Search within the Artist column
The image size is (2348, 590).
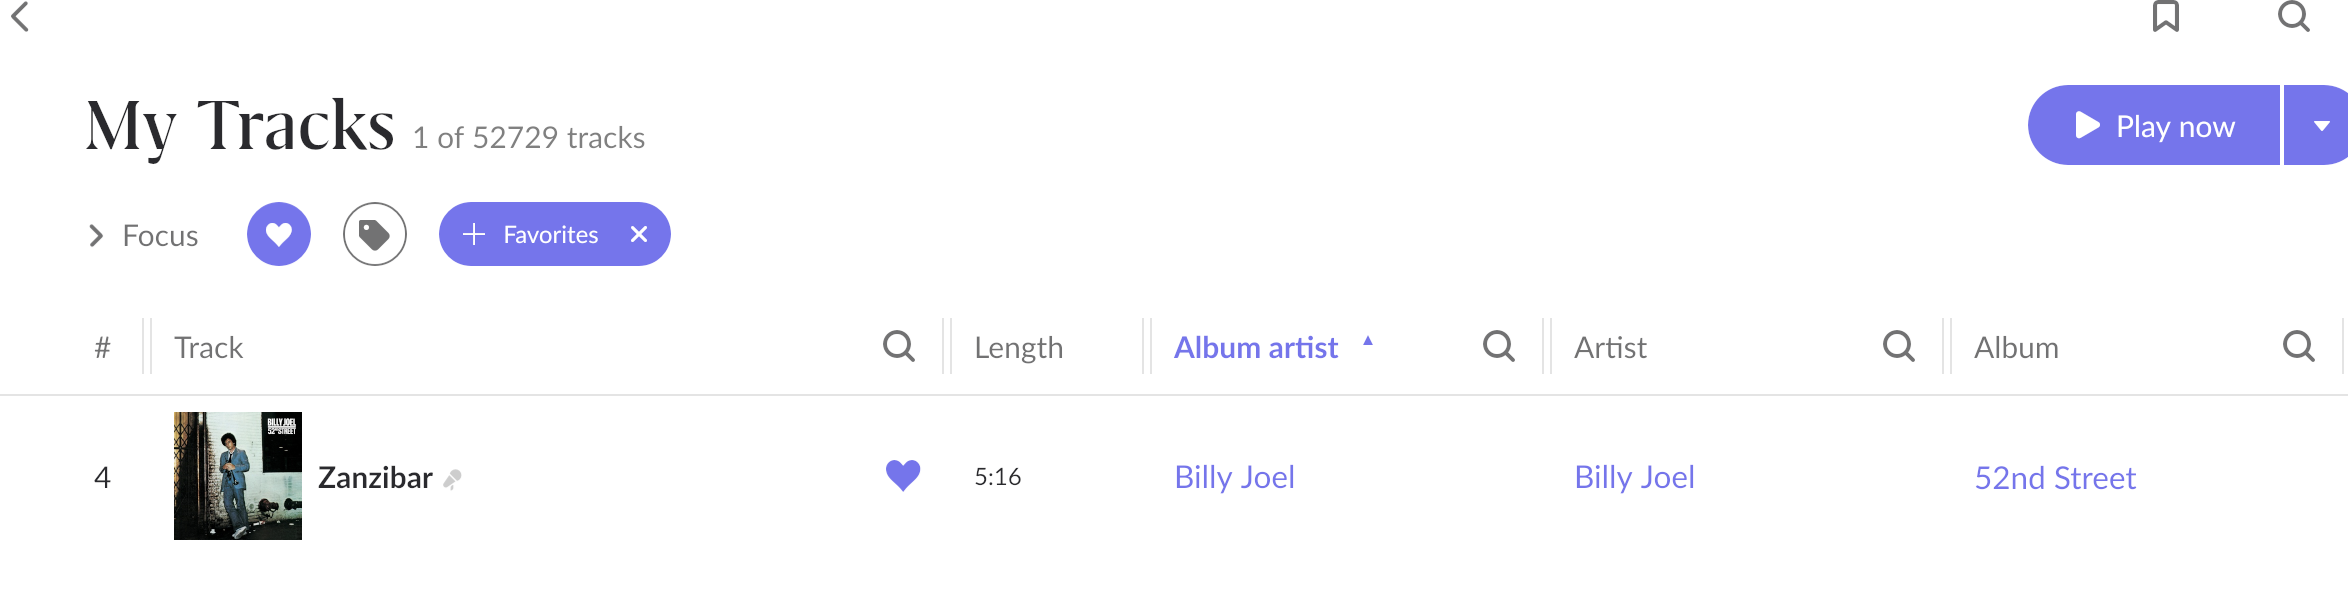click(1898, 347)
